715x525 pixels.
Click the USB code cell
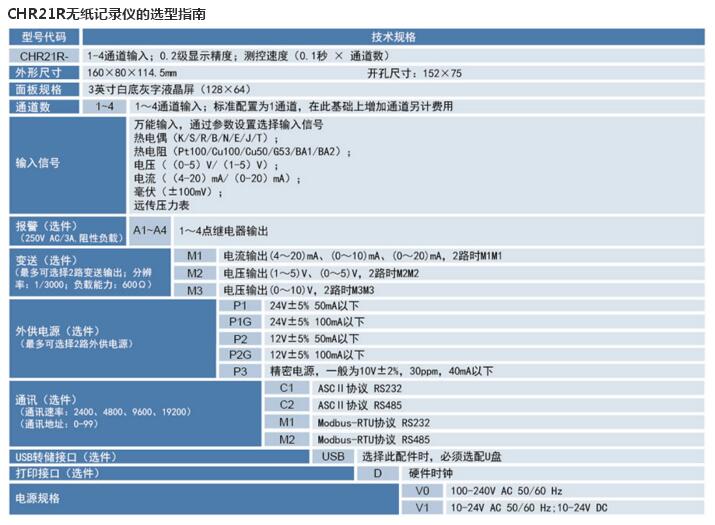pos(331,456)
